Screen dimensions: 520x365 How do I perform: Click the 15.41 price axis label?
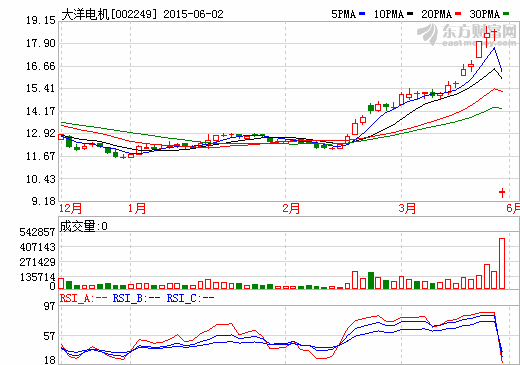pyautogui.click(x=41, y=88)
